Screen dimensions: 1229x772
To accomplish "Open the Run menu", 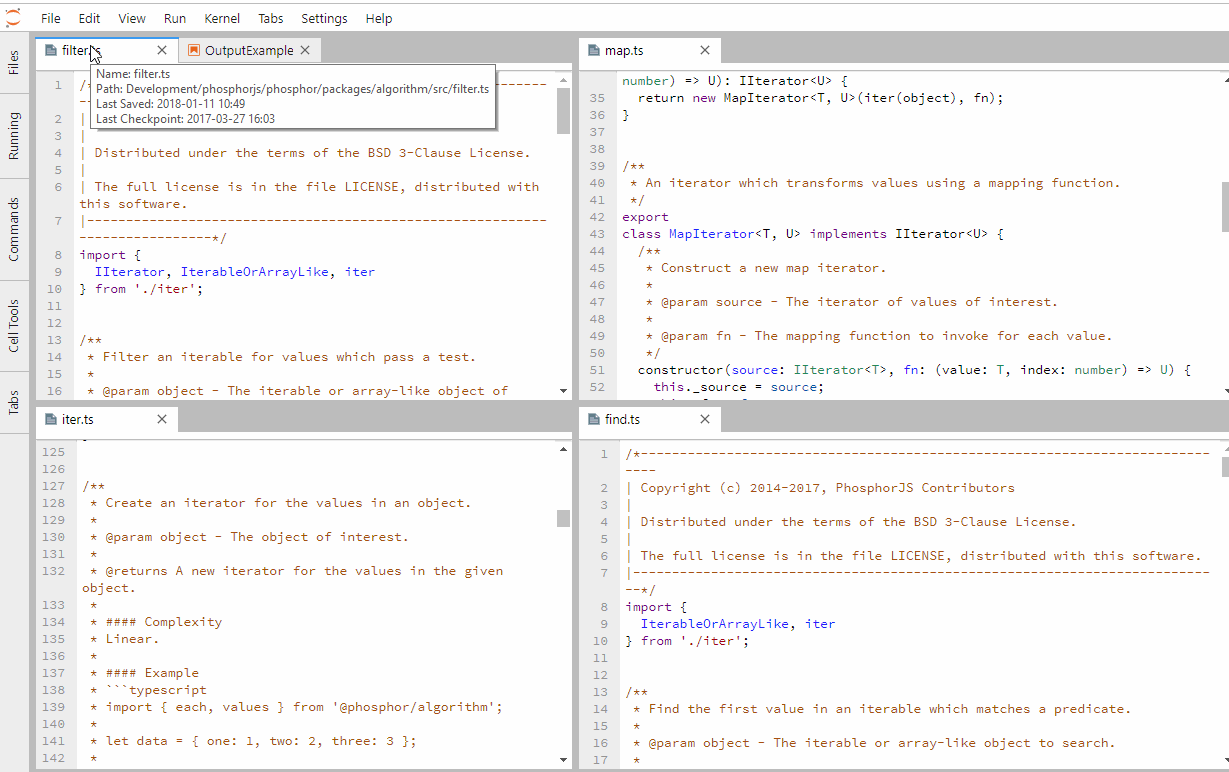I will 175,18.
